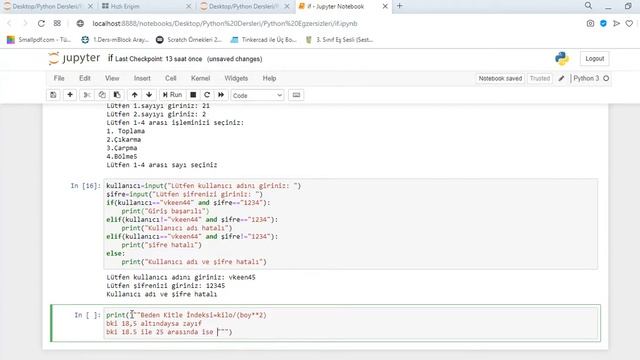Save notebook with the floppy disk icon
This screenshot has height=360, width=640.
coord(53,95)
